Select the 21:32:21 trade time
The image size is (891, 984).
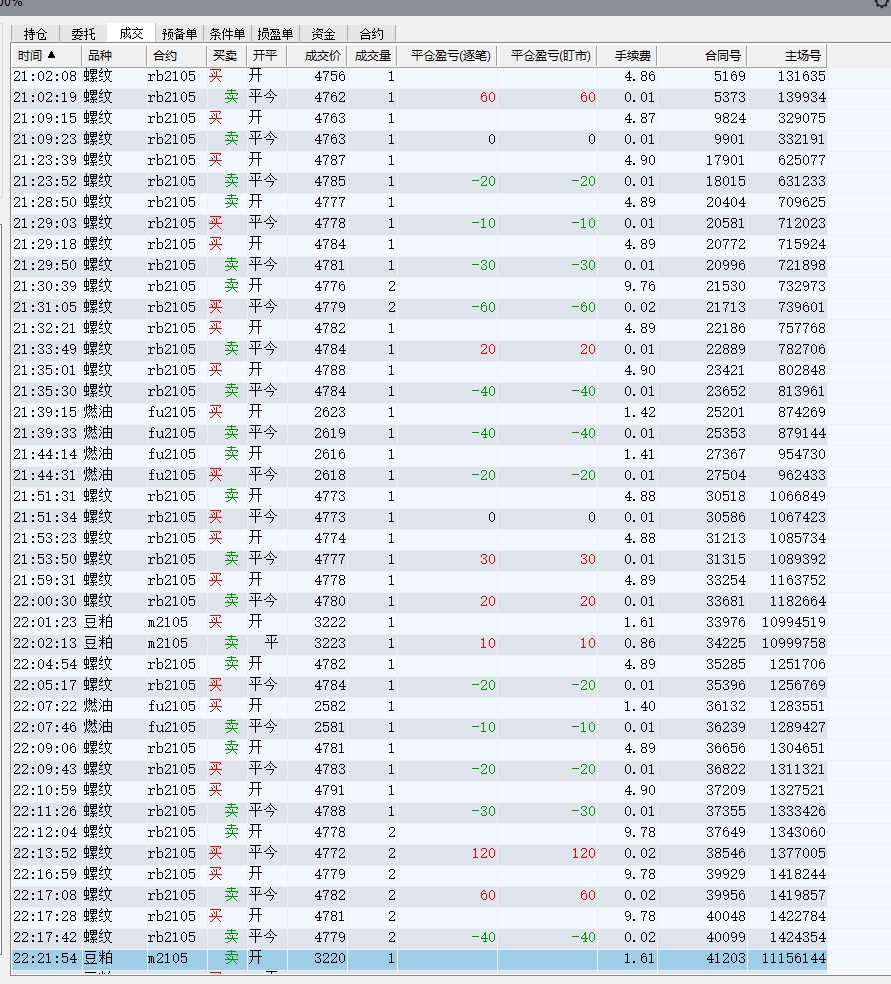point(45,329)
